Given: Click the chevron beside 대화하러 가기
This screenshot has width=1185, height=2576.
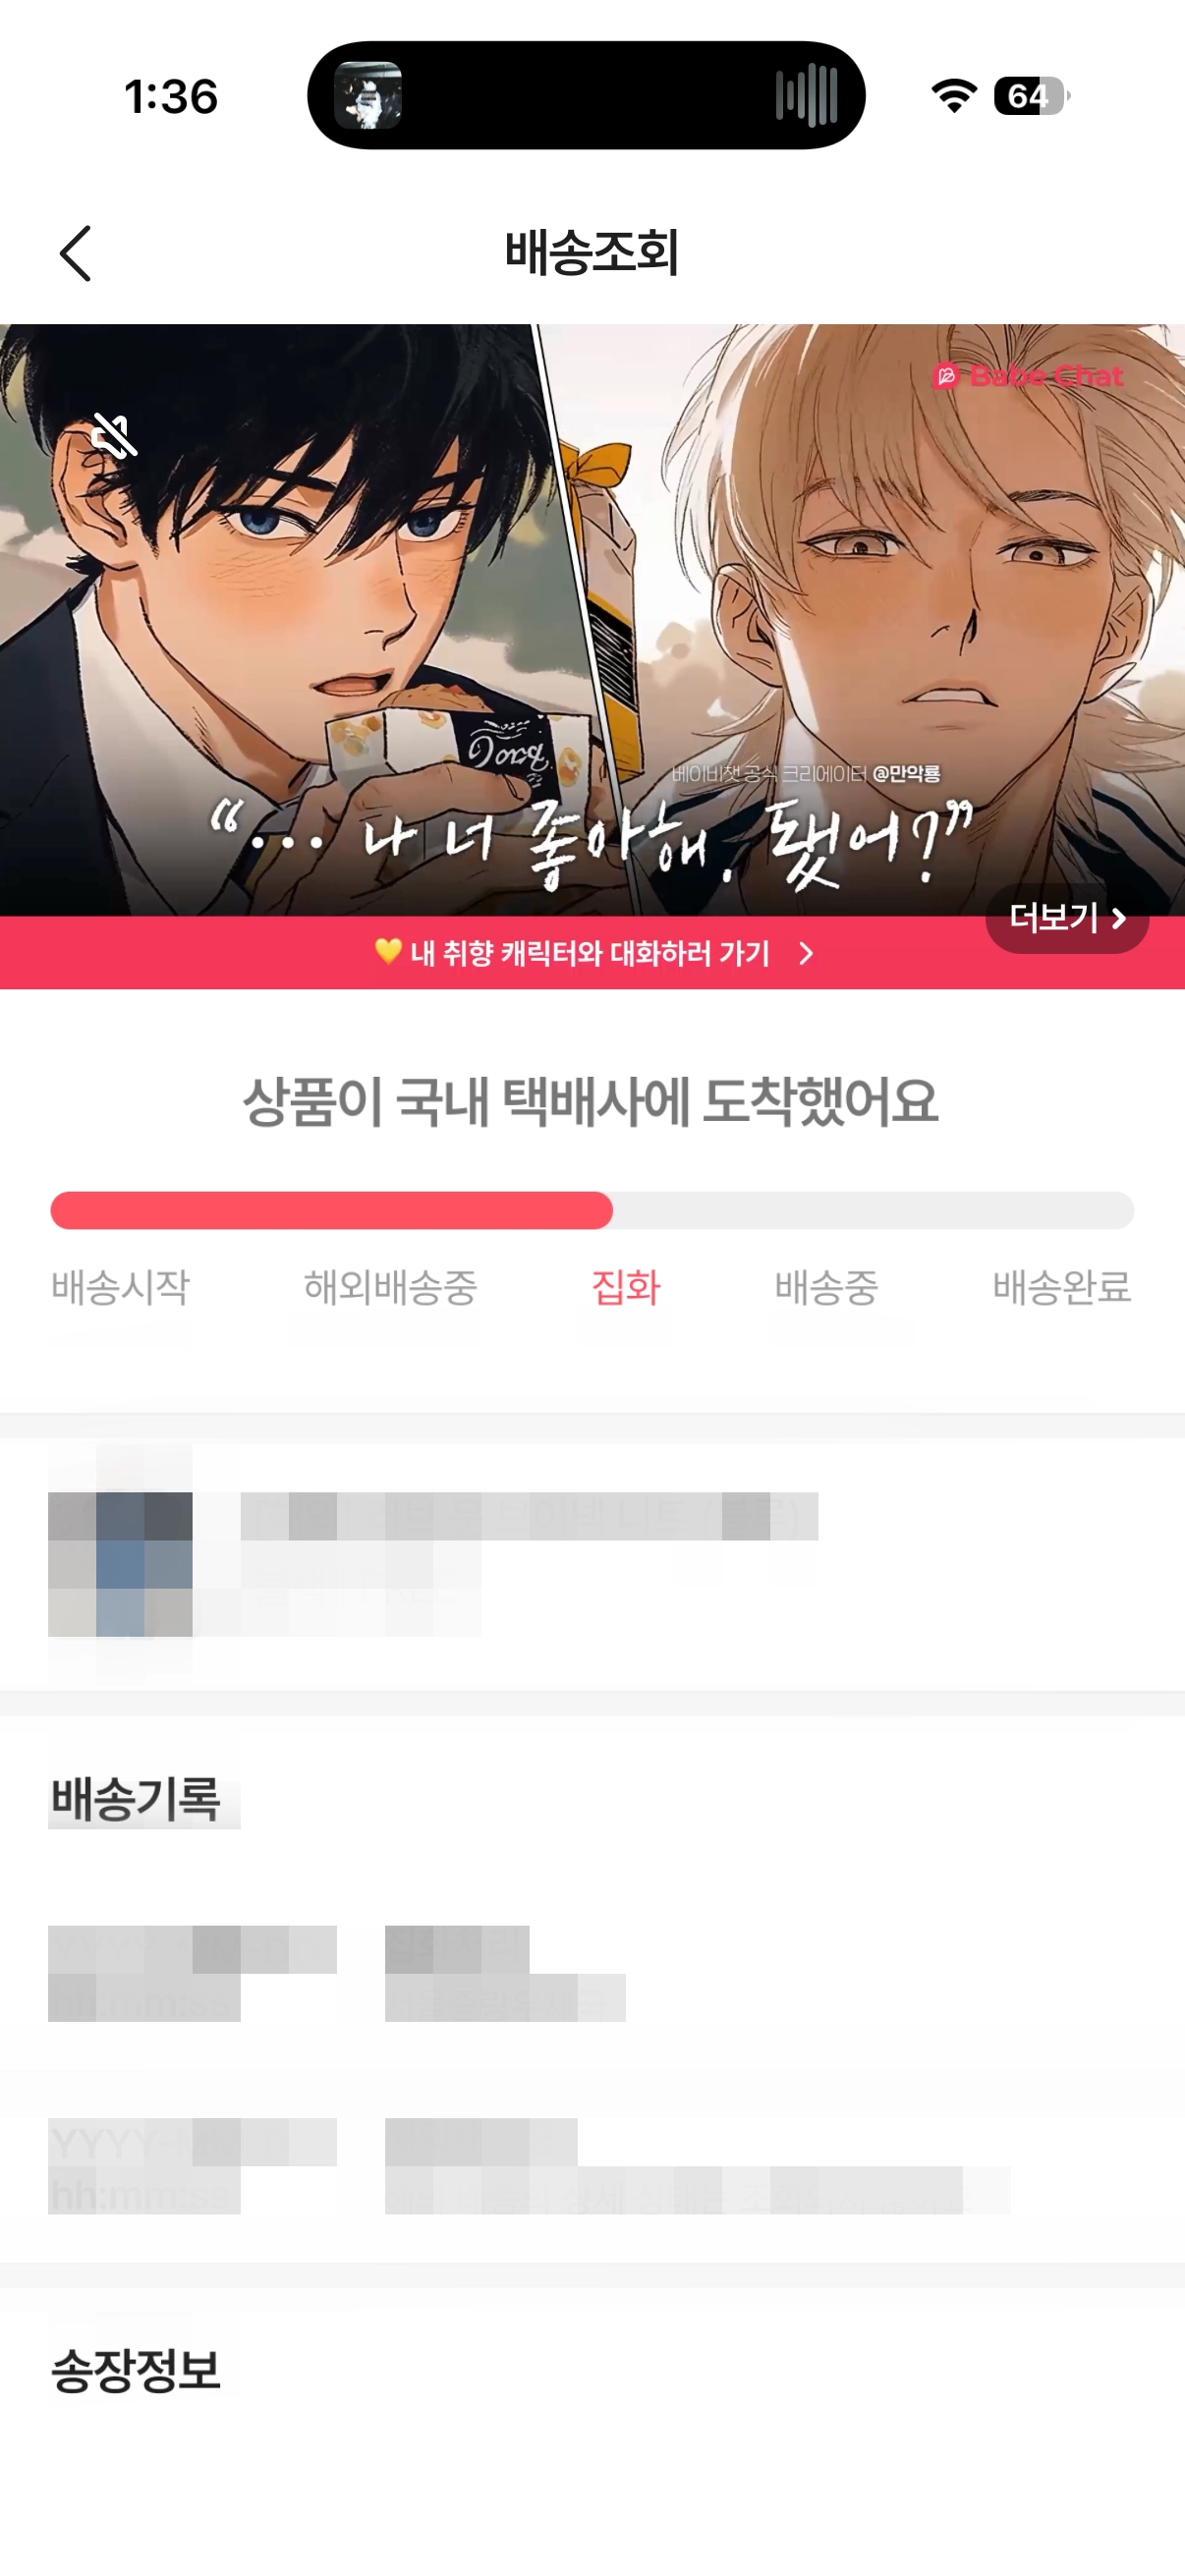Looking at the screenshot, I should 806,953.
